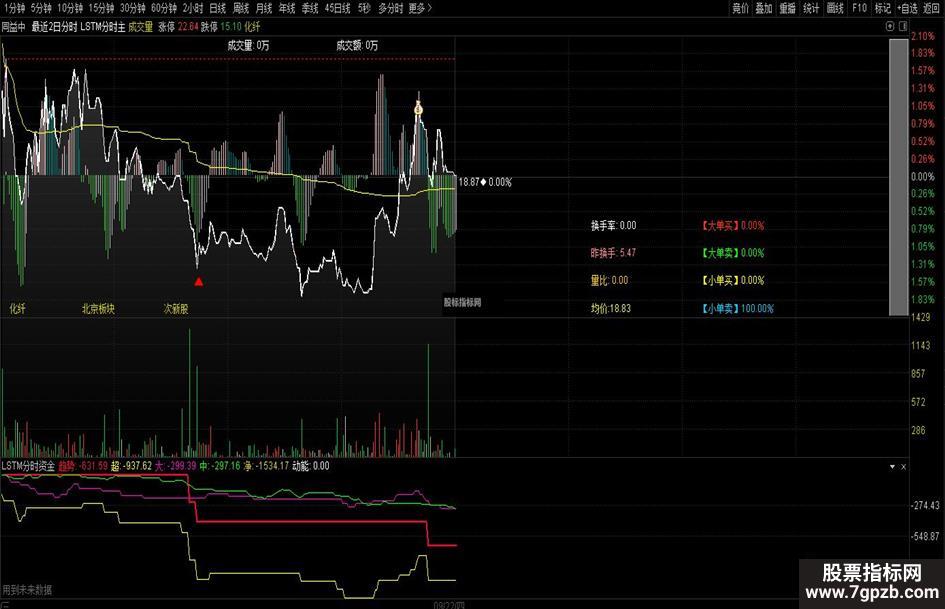Click the red triangle buy marker
945x609 pixels.
point(199,282)
